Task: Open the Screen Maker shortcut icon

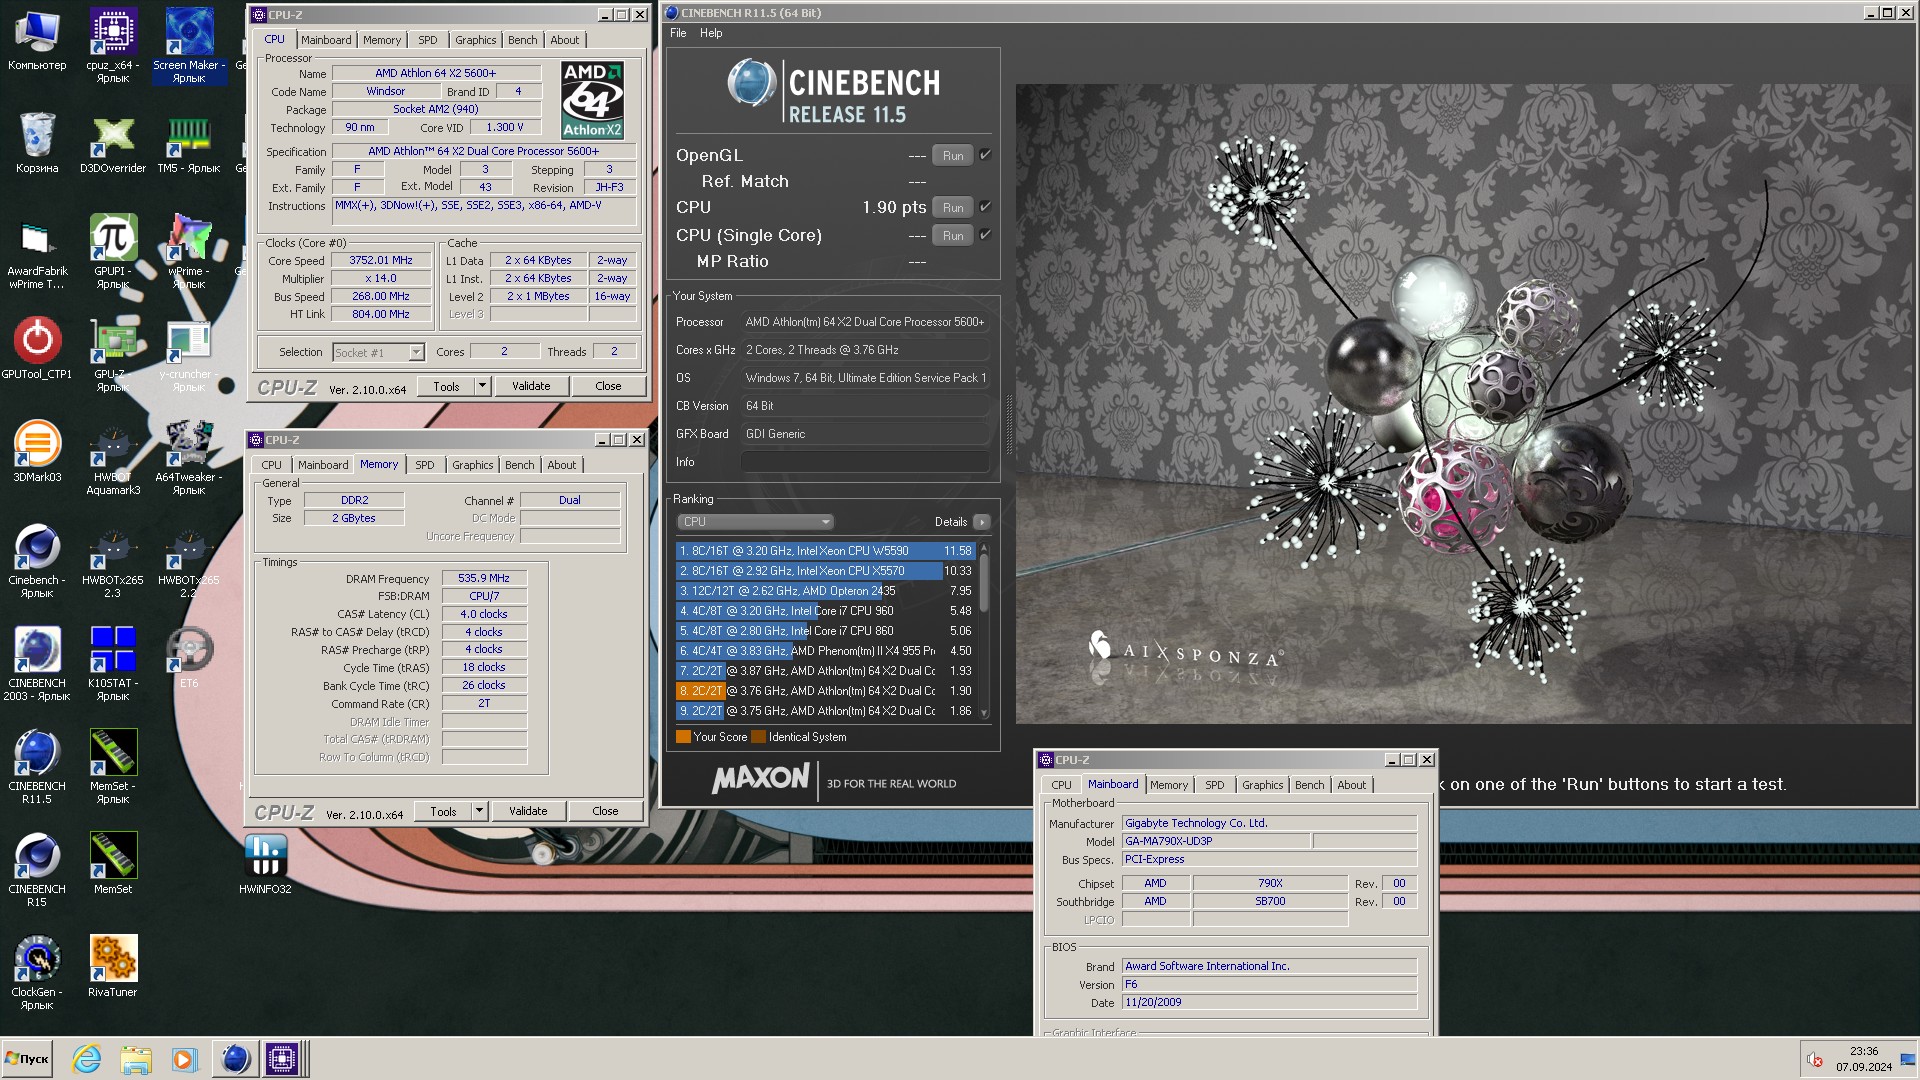Action: pos(189,45)
